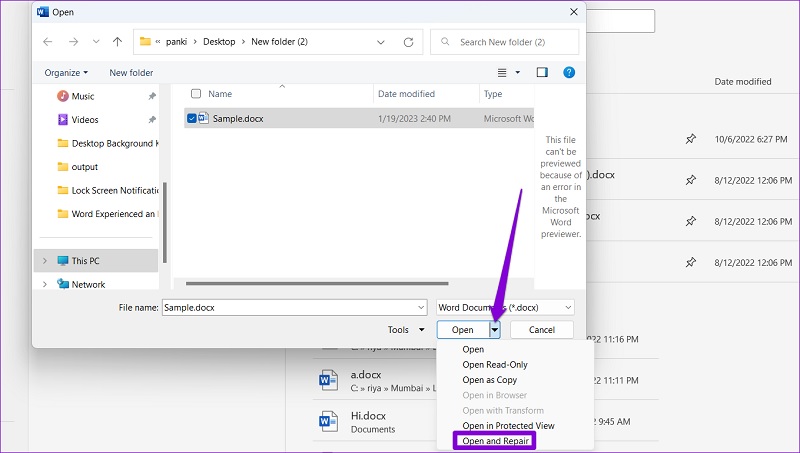Refresh the New folder (2) location
The height and width of the screenshot is (453, 800).
[408, 42]
